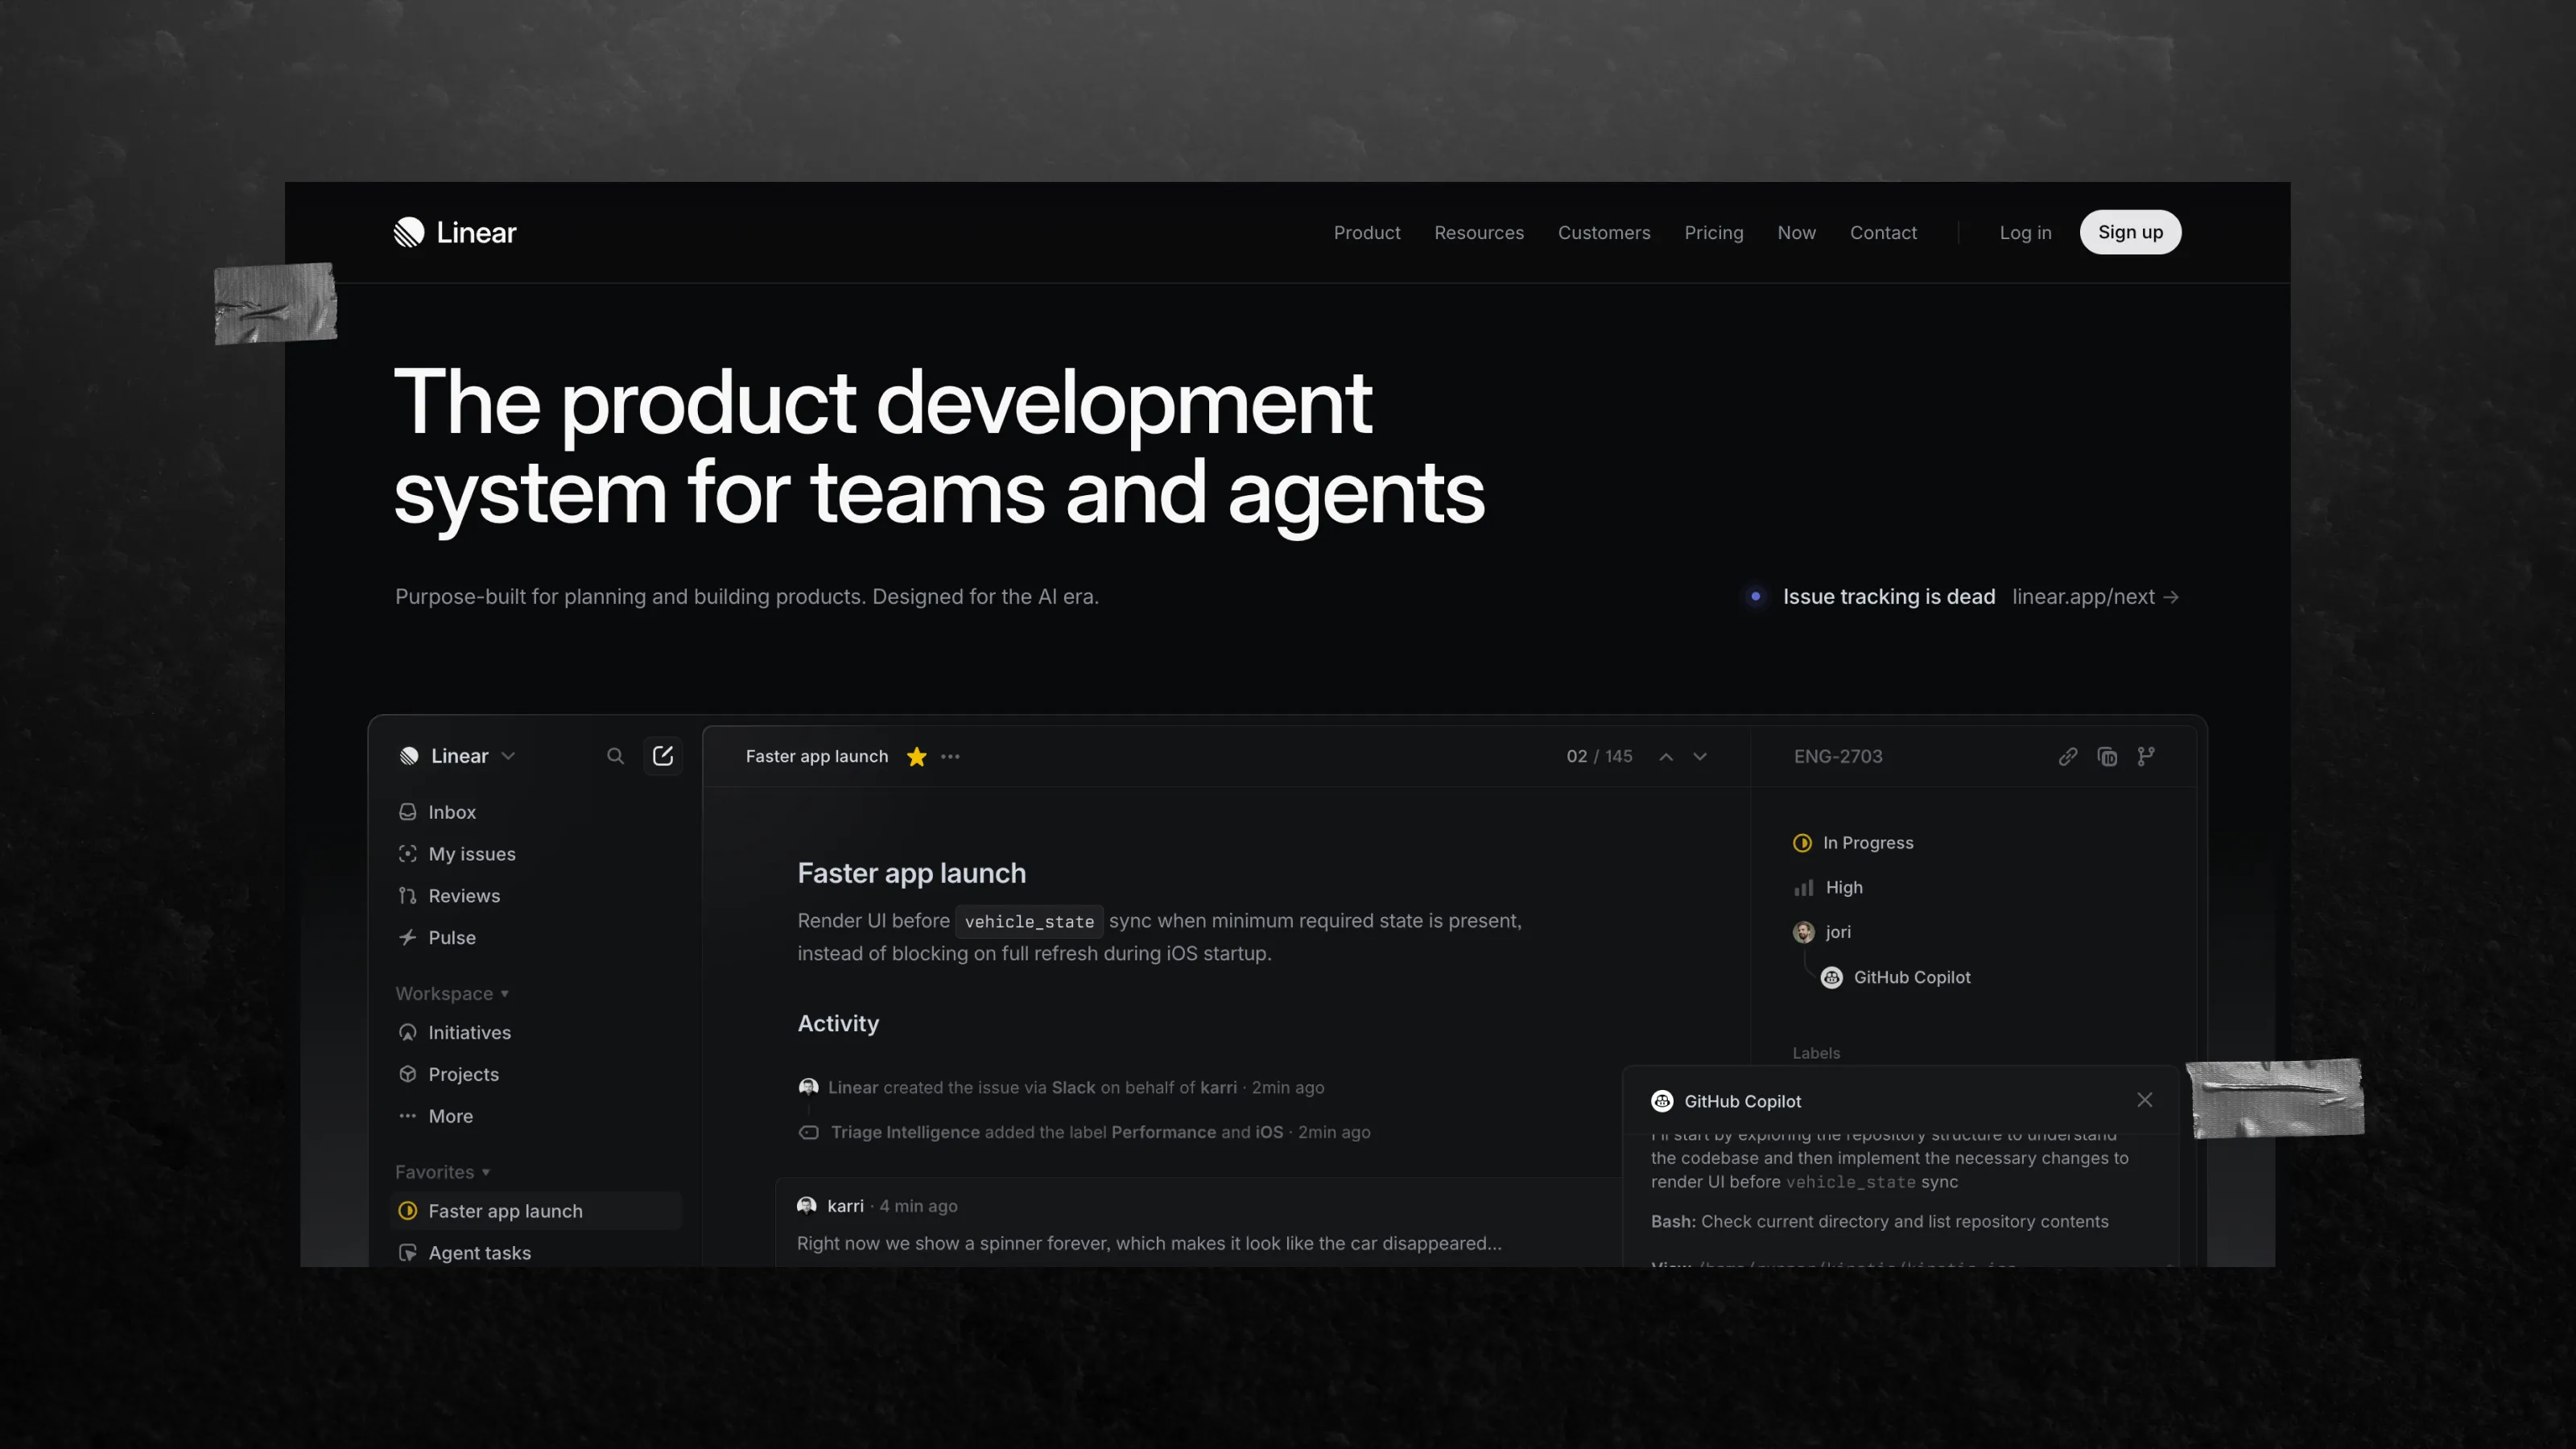Click the search magnifier icon in sidebar
Viewport: 2576px width, 1449px height.
tap(615, 756)
